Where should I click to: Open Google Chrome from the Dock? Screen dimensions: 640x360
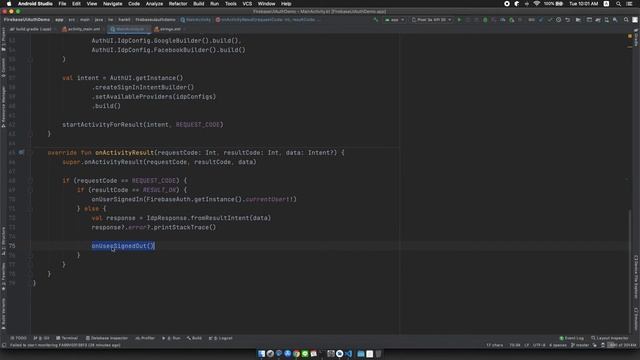[x=296, y=353]
